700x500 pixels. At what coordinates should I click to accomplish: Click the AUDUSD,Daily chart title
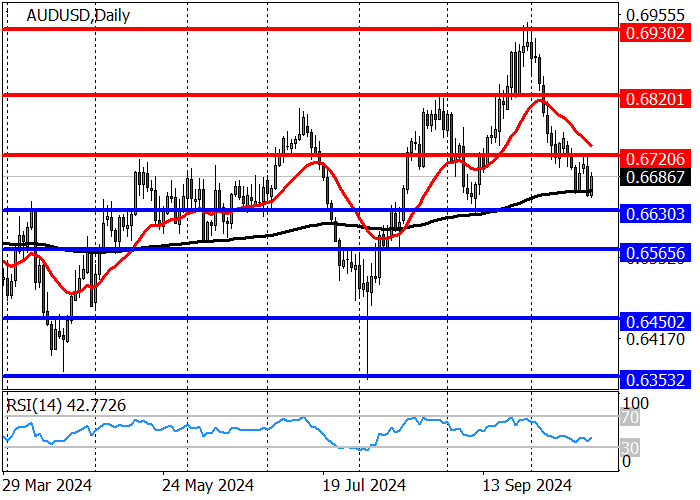click(x=78, y=16)
